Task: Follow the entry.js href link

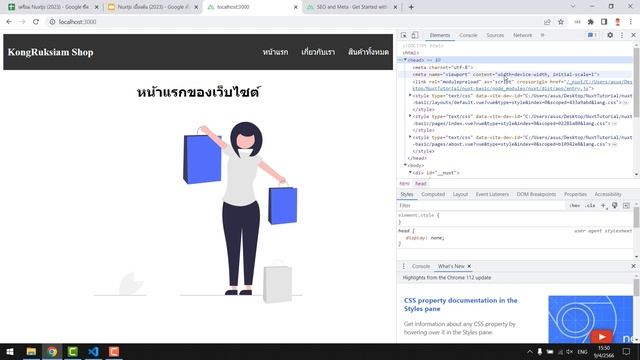Action: [501, 89]
